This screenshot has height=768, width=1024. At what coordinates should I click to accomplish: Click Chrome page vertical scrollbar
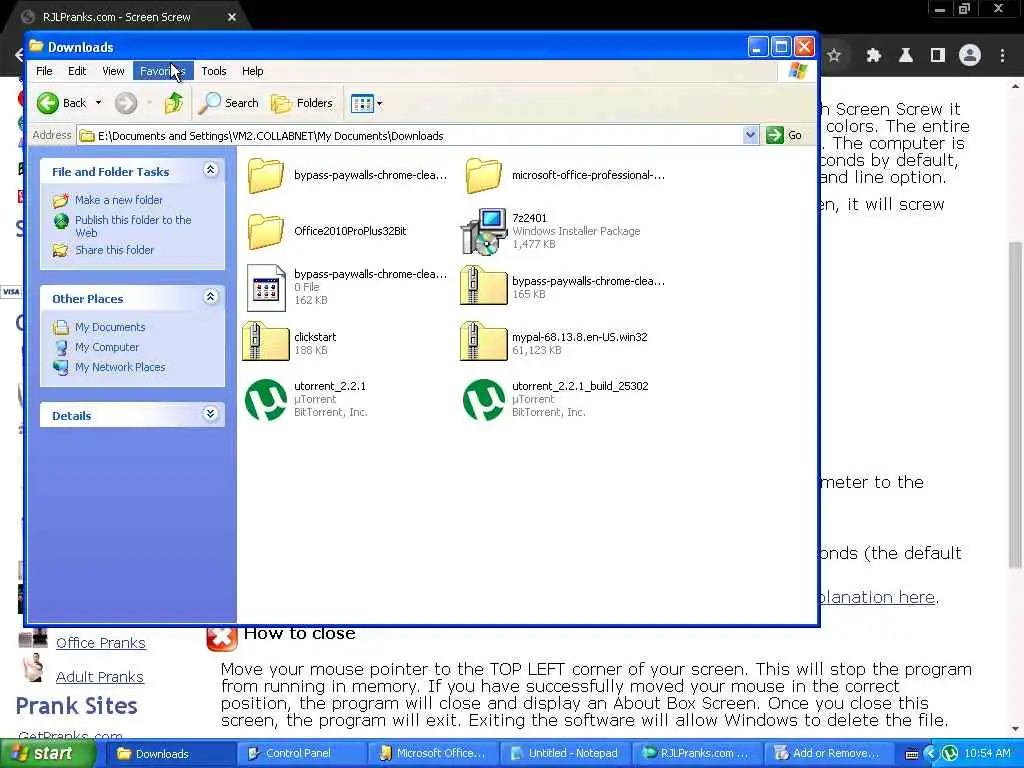[1016, 406]
